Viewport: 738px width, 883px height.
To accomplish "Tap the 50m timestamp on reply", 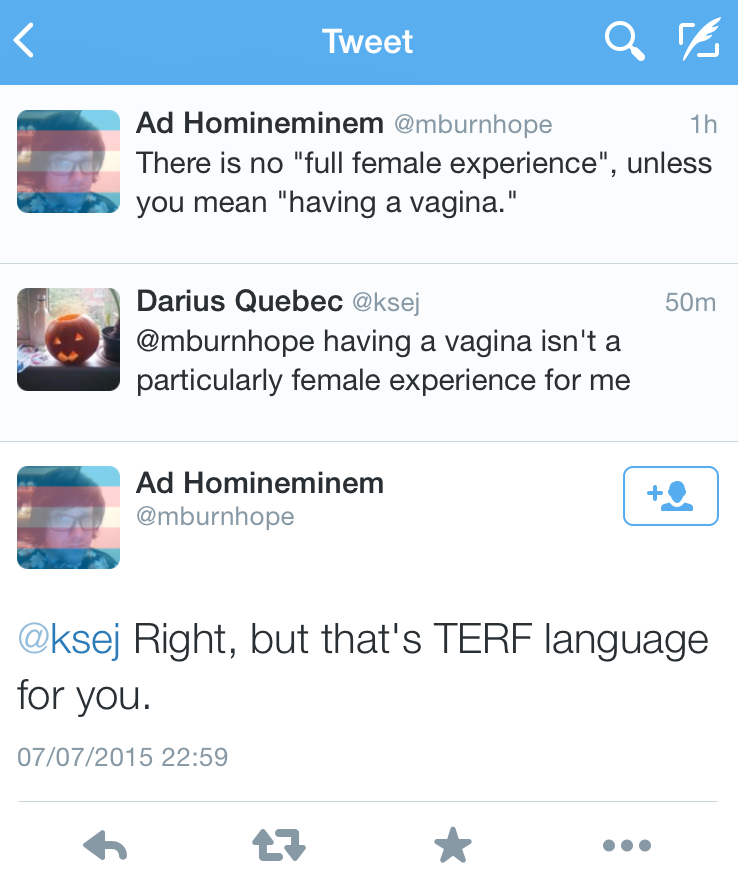I will [690, 302].
